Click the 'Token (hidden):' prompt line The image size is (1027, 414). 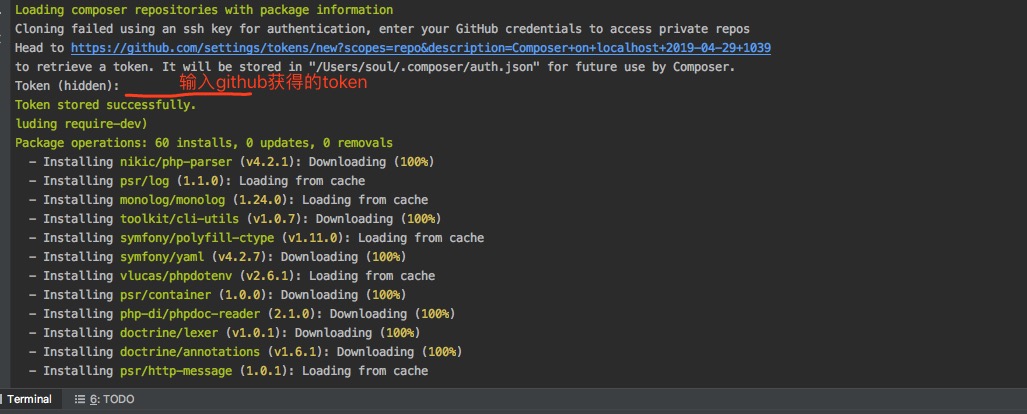[67, 86]
